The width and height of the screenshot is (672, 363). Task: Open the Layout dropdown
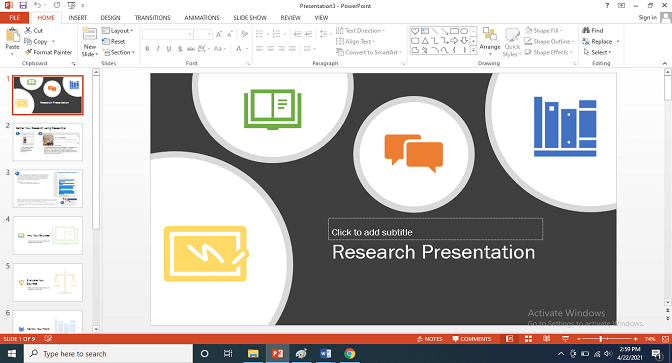coord(118,30)
